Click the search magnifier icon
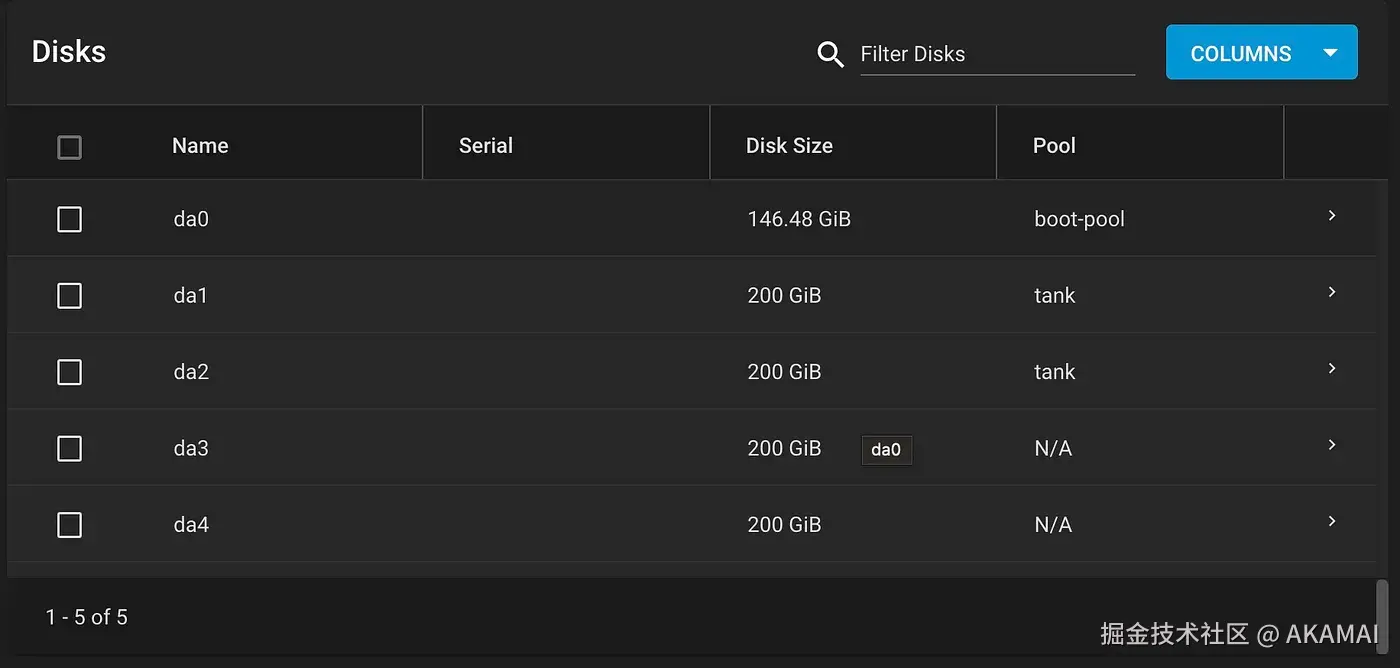1400x668 pixels. 830,54
